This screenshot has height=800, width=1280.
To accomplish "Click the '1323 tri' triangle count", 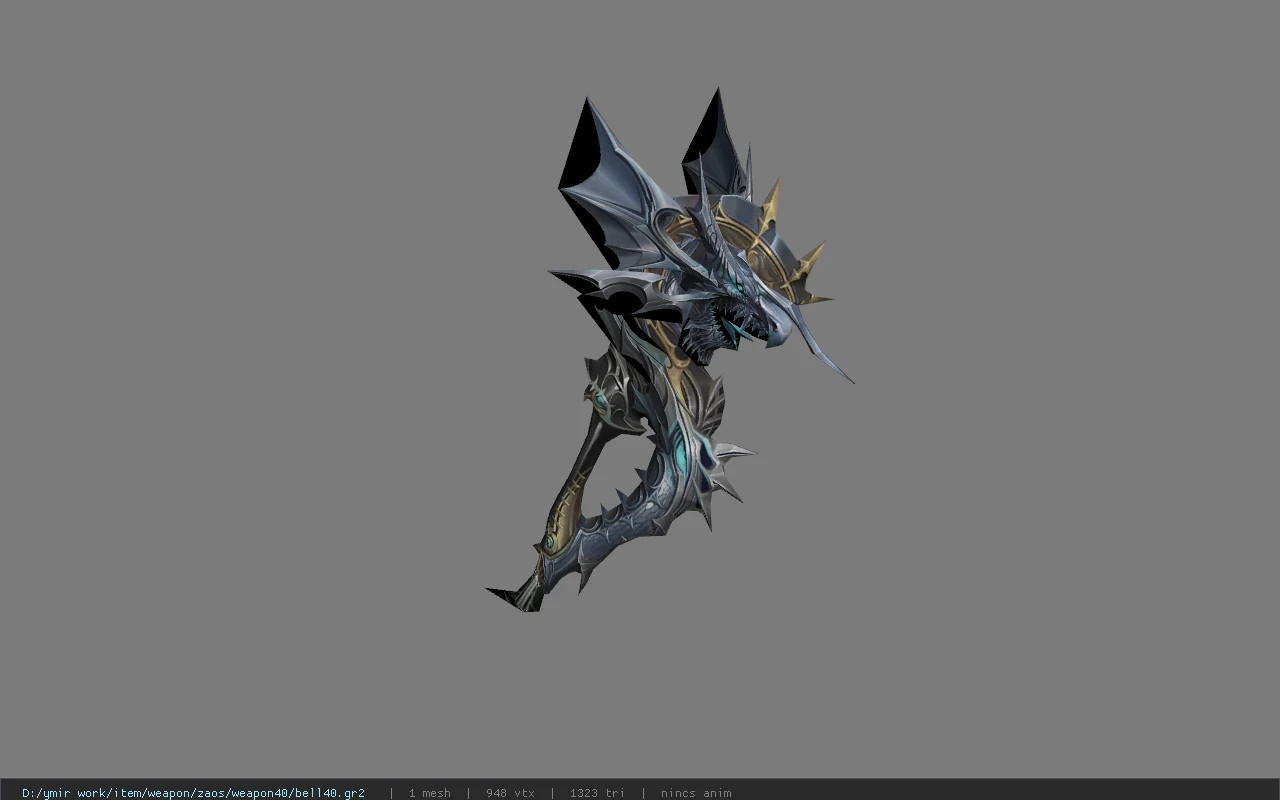I will pos(597,793).
